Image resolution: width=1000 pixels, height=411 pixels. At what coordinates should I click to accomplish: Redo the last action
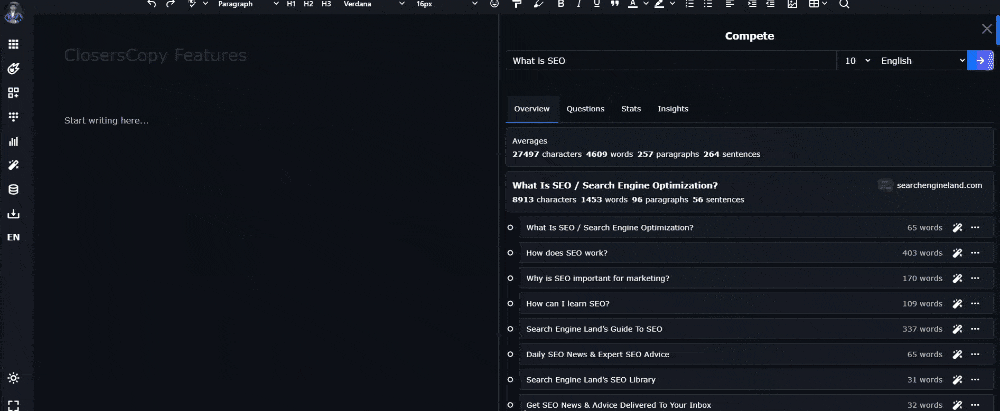tap(170, 4)
